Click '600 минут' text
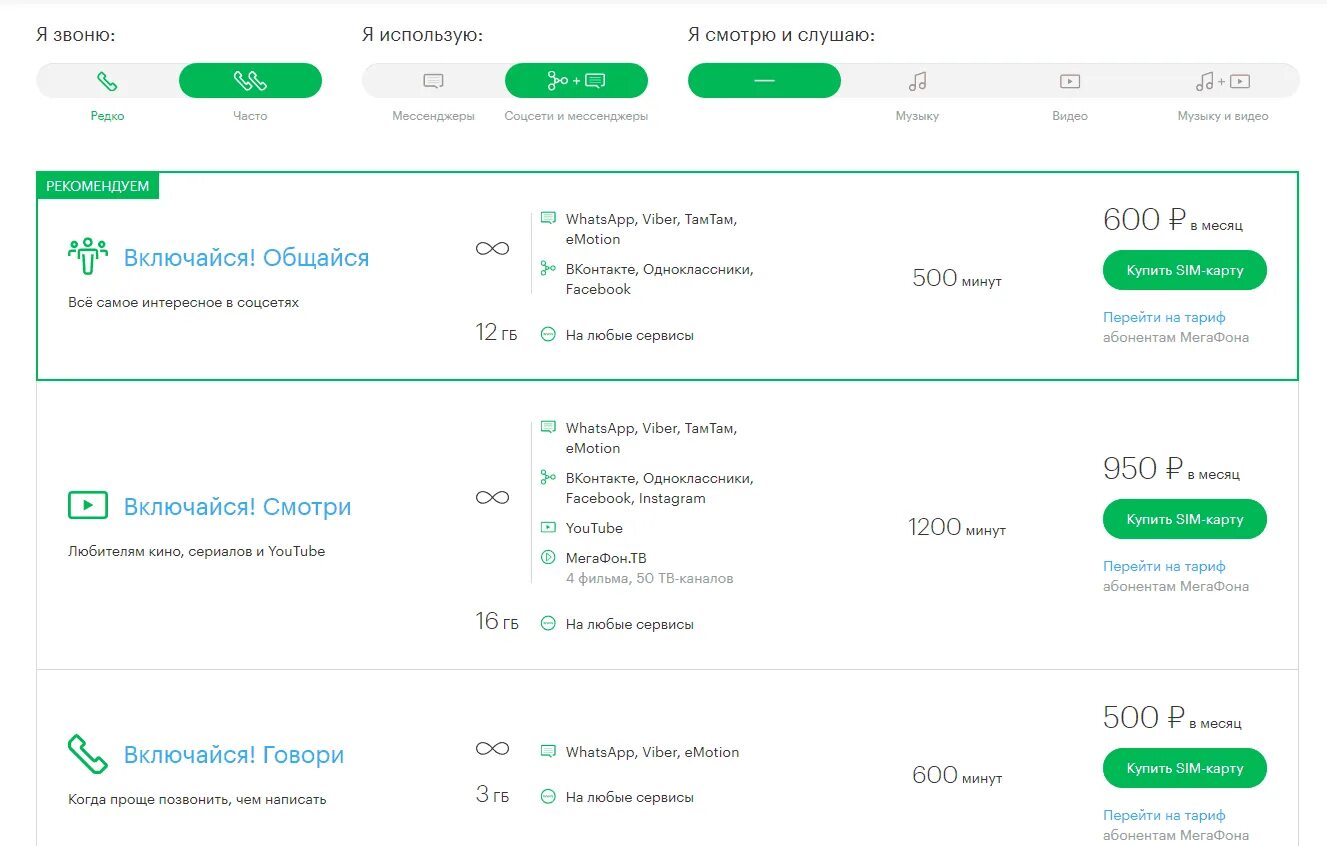This screenshot has width=1327, height=846. coord(957,775)
